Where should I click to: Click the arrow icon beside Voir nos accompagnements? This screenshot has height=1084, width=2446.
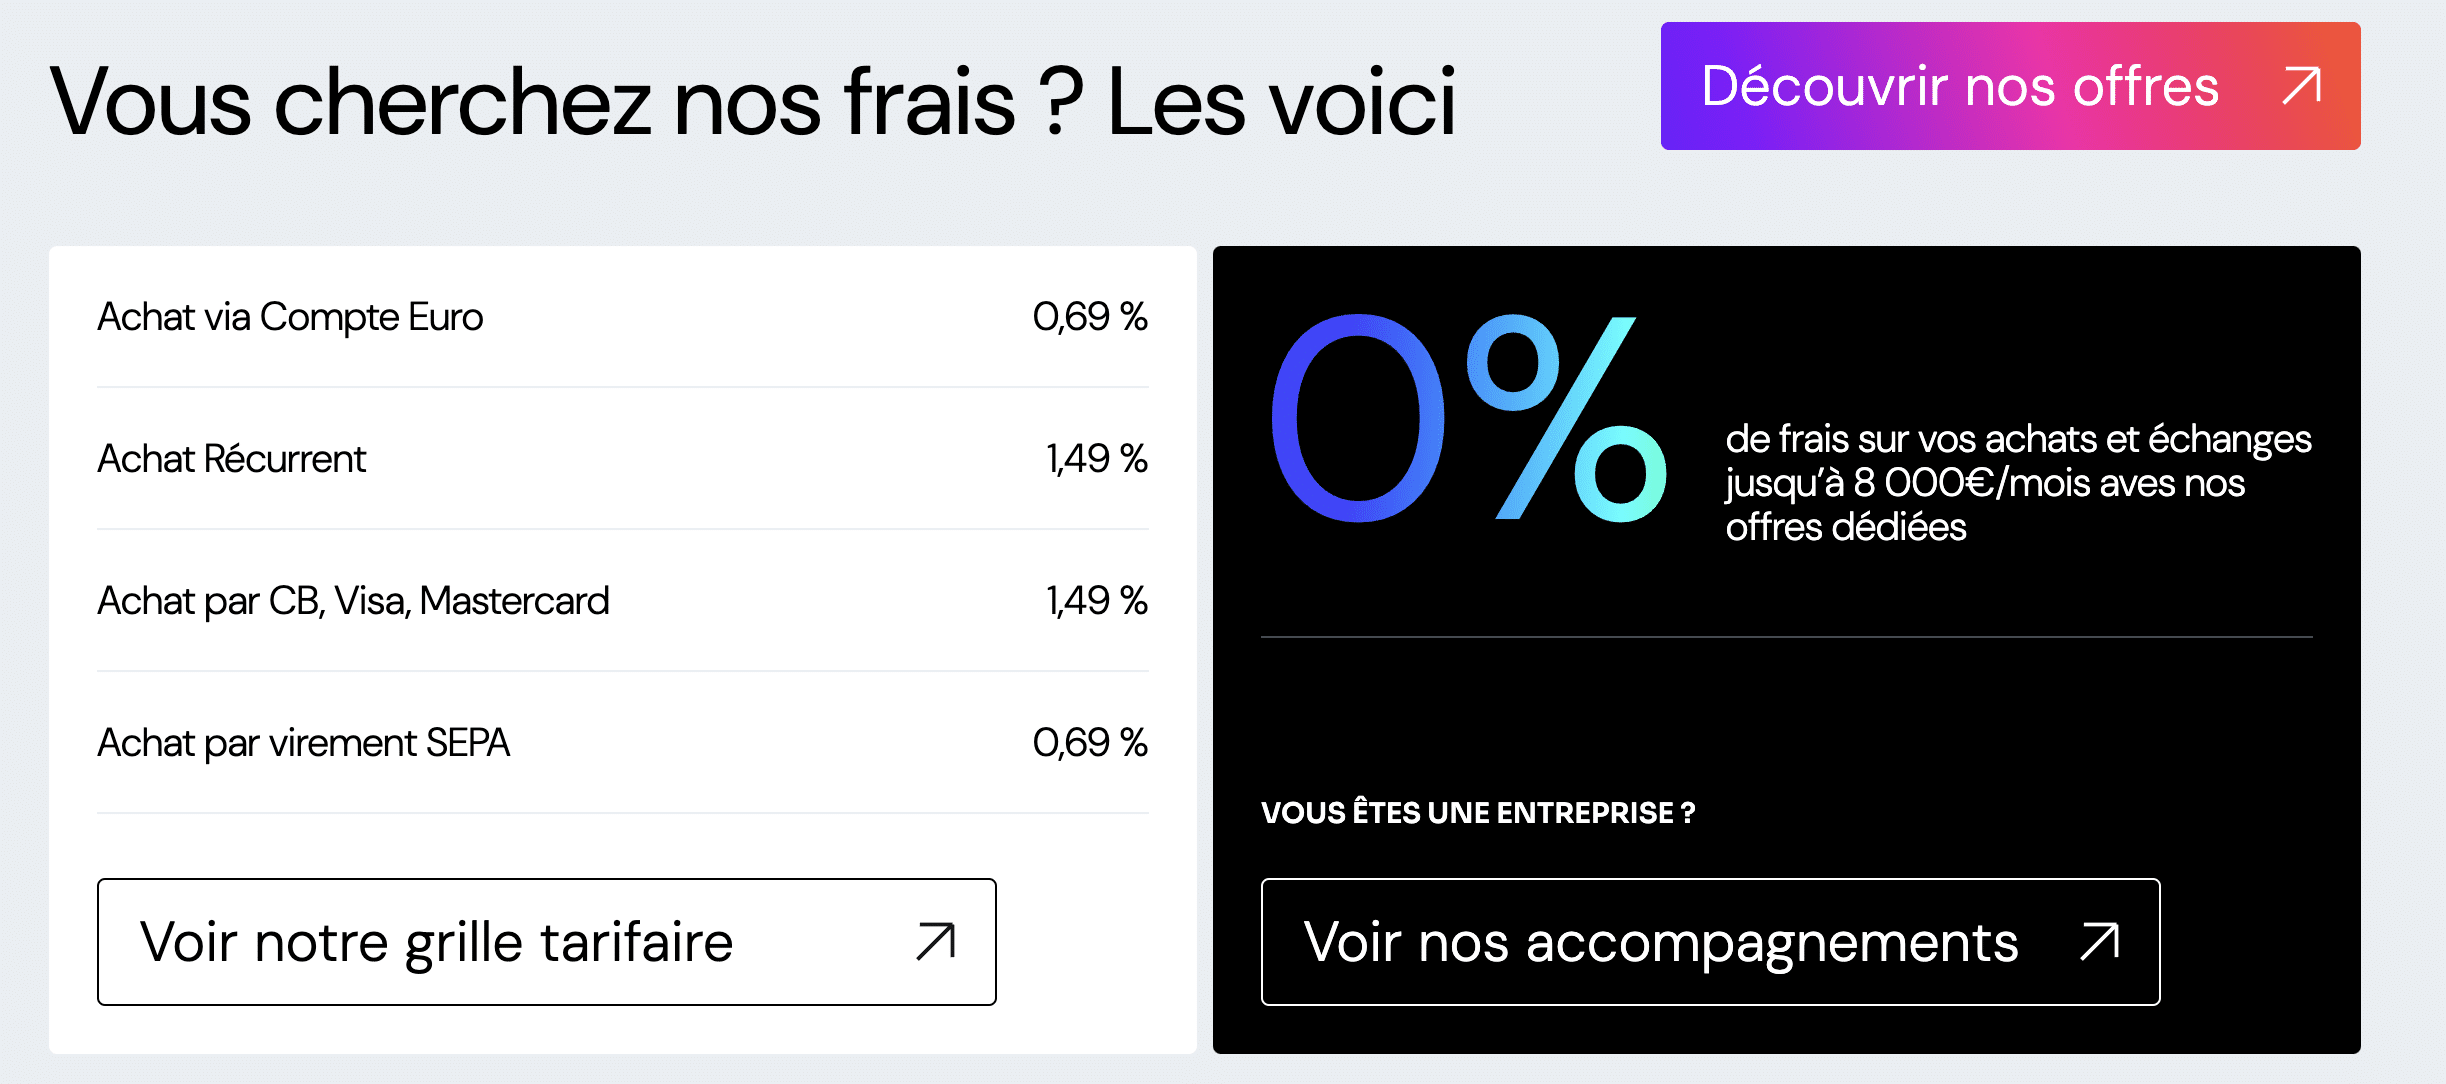coord(2099,942)
